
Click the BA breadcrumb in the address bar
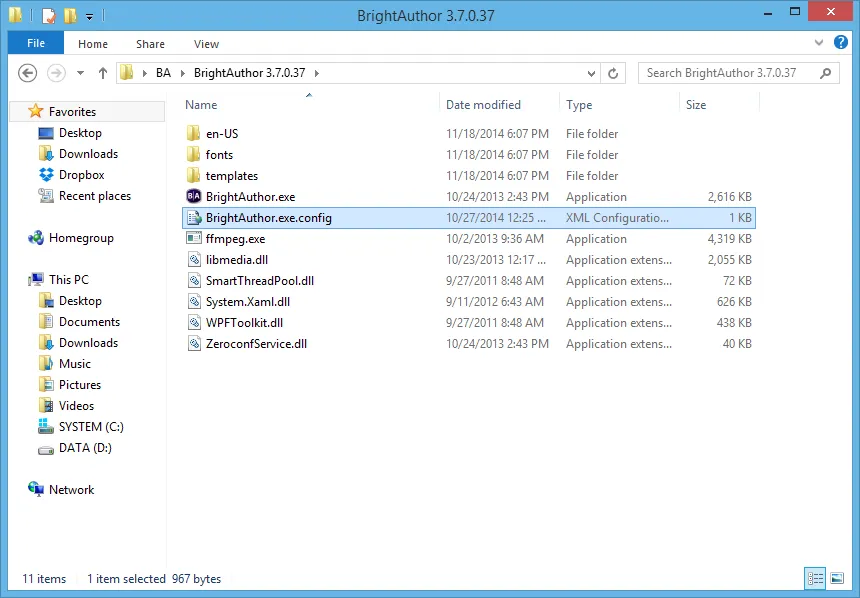click(x=163, y=73)
